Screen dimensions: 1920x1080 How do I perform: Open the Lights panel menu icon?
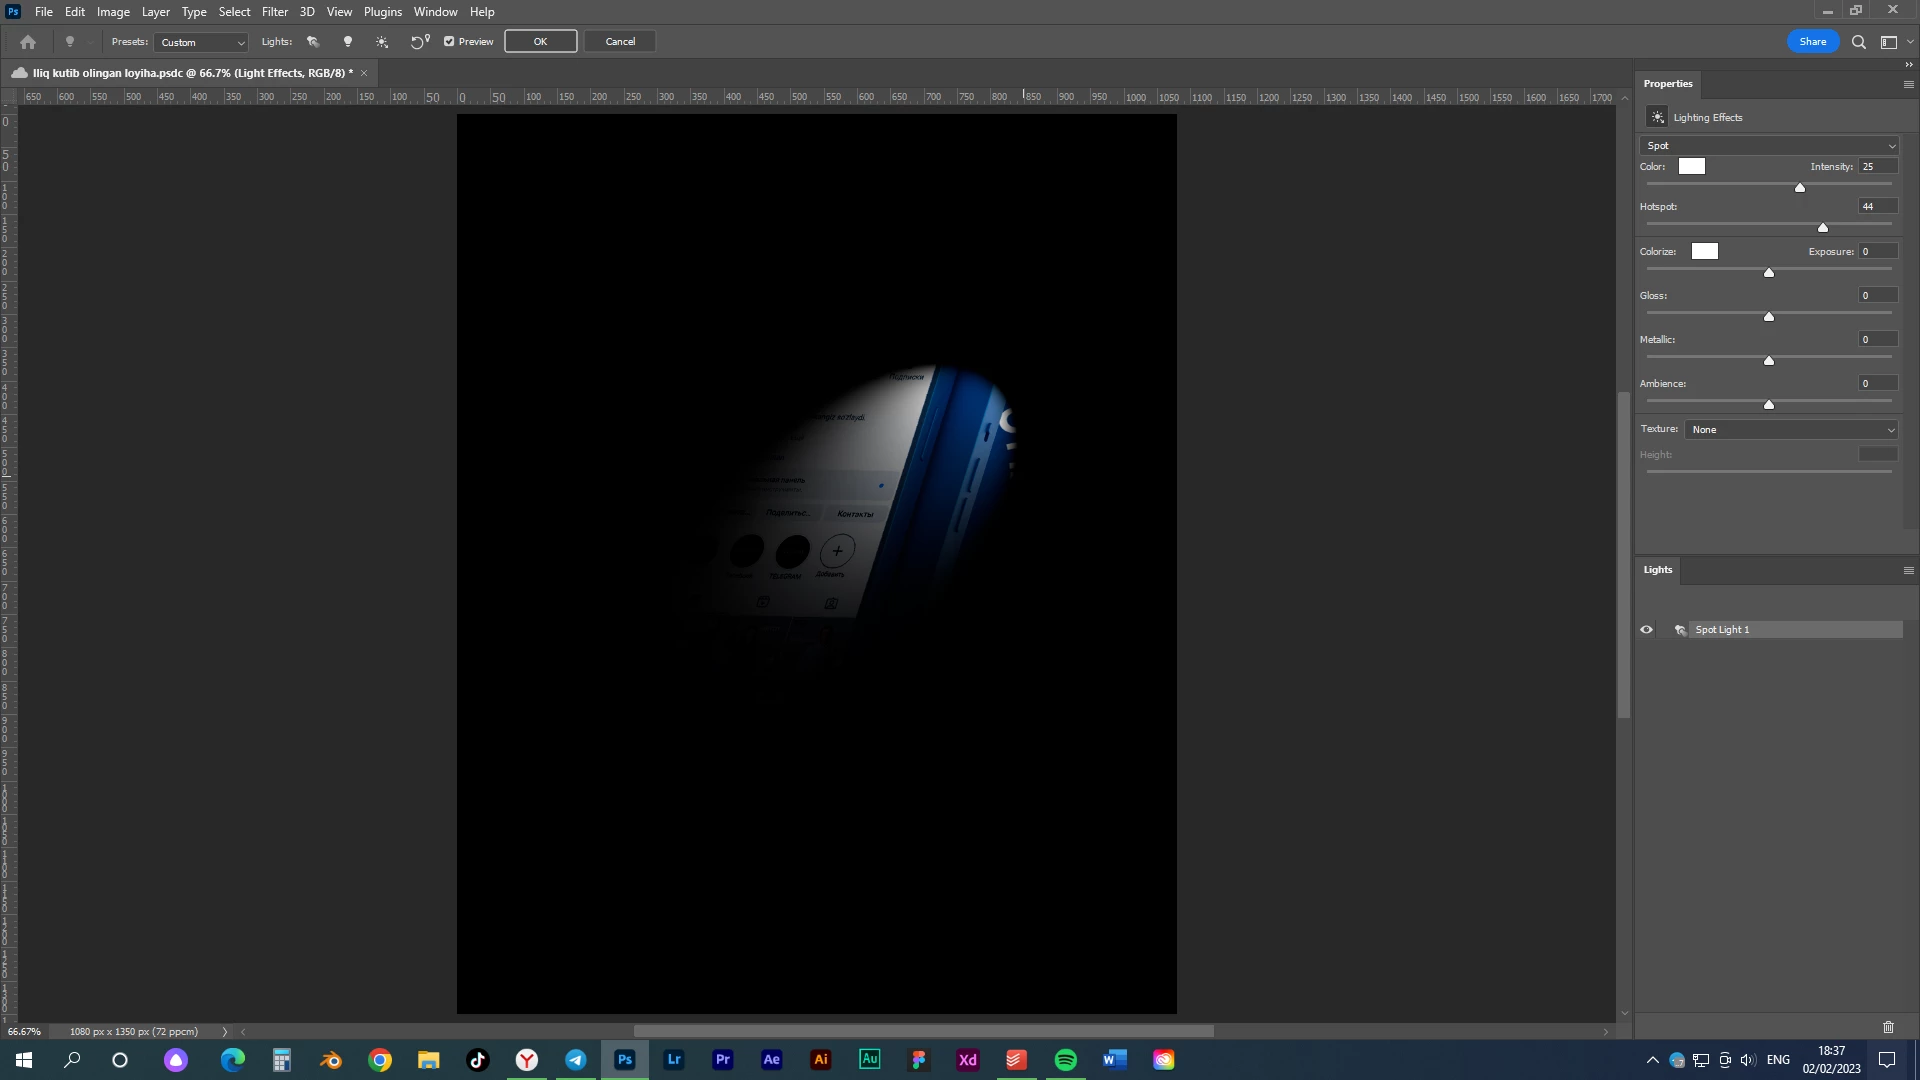(1908, 570)
